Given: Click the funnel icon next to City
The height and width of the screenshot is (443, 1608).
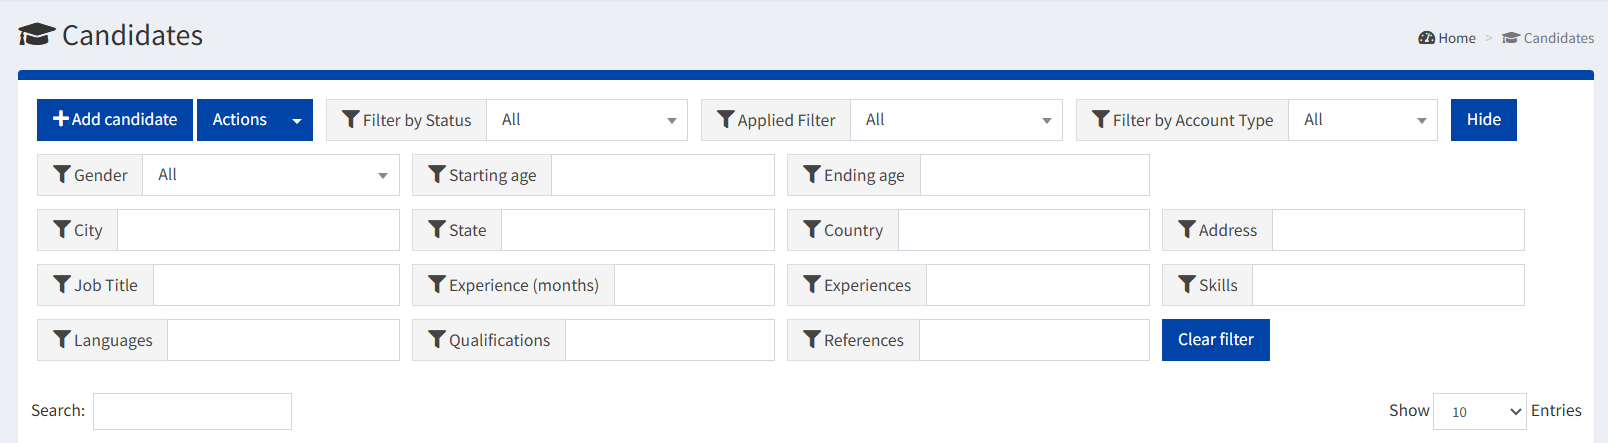Looking at the screenshot, I should (62, 229).
